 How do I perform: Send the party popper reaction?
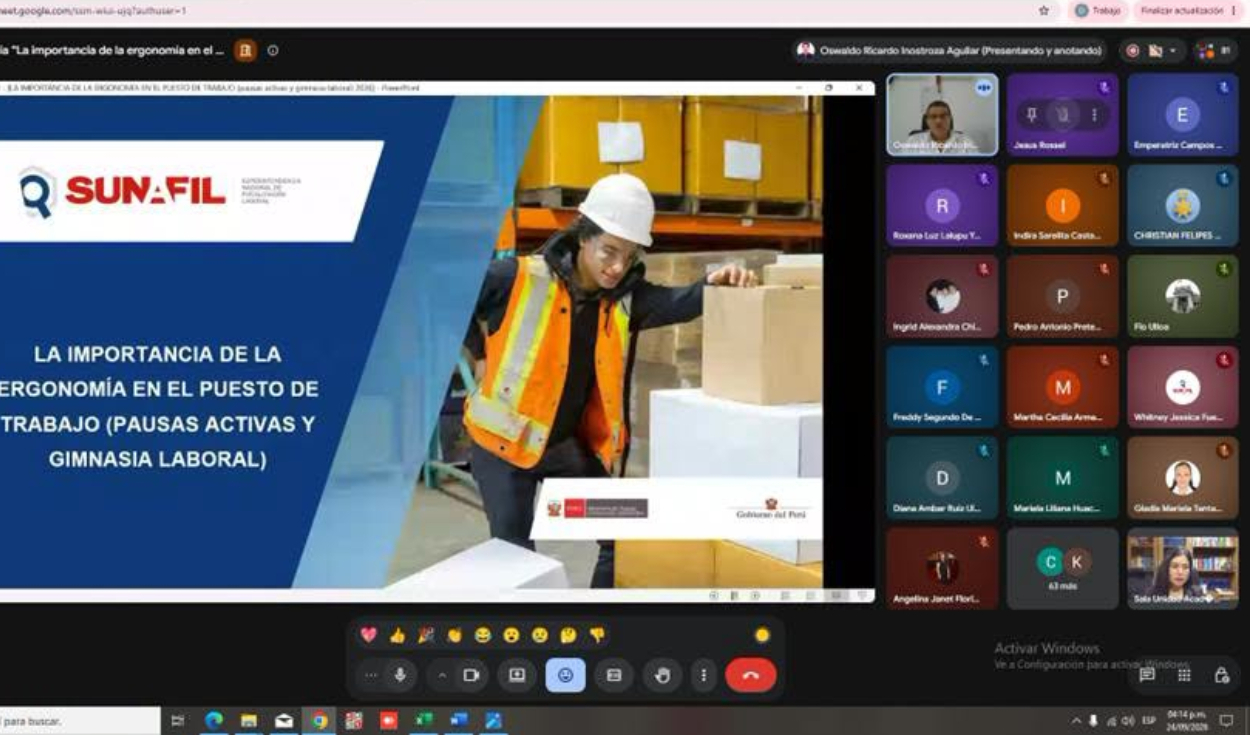[x=426, y=635]
